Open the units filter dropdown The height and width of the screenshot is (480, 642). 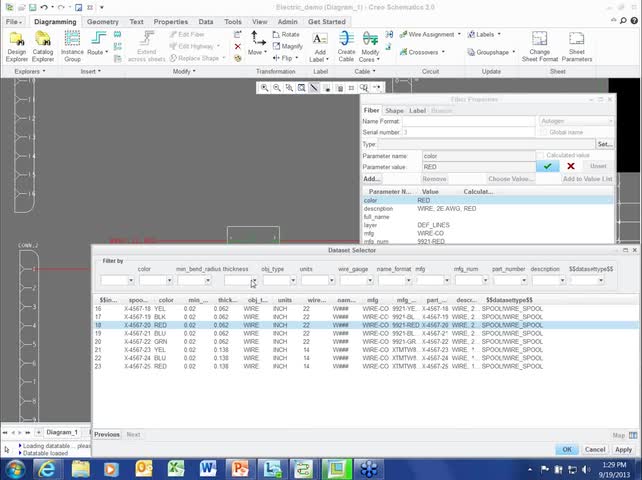[x=332, y=281]
